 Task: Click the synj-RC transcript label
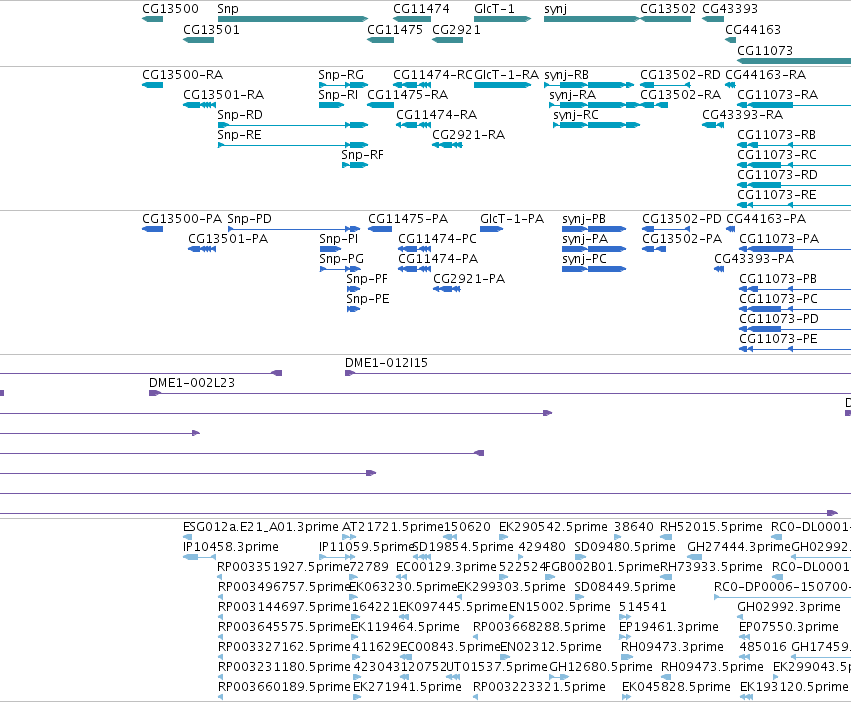[x=576, y=115]
